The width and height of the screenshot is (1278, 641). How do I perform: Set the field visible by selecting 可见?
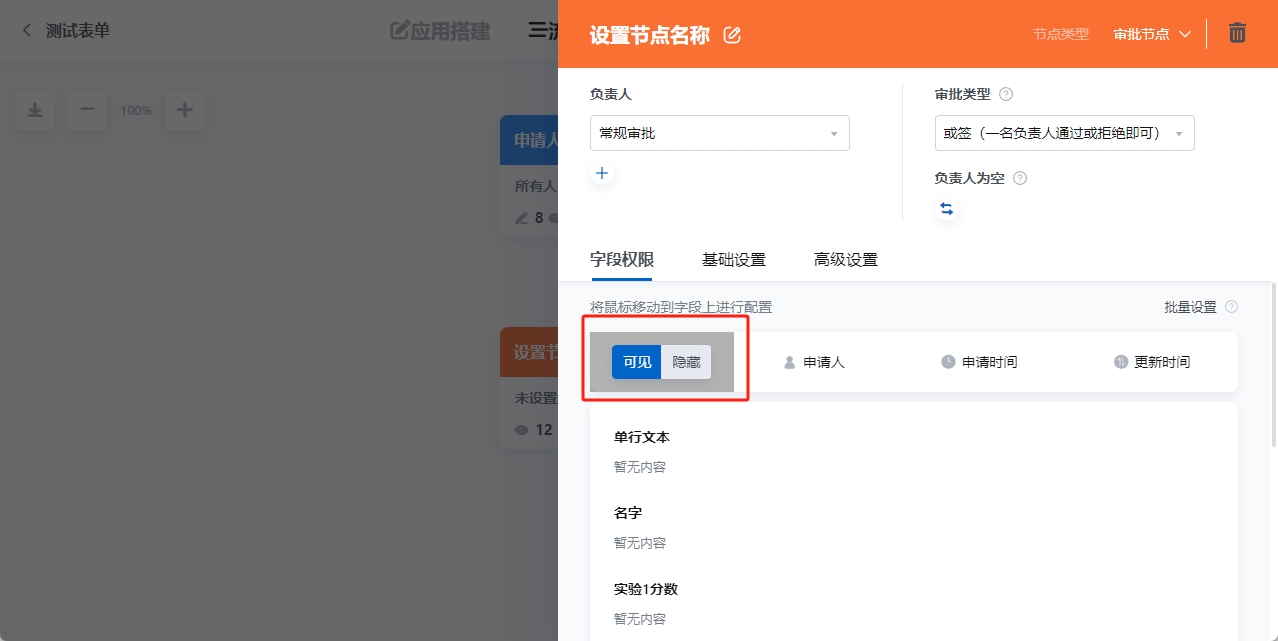pyautogui.click(x=636, y=362)
